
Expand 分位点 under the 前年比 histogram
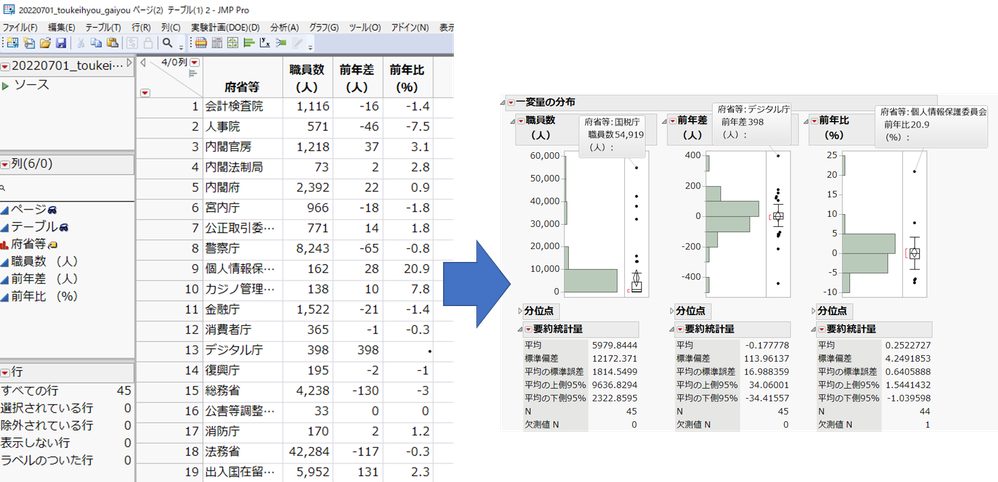coord(814,311)
